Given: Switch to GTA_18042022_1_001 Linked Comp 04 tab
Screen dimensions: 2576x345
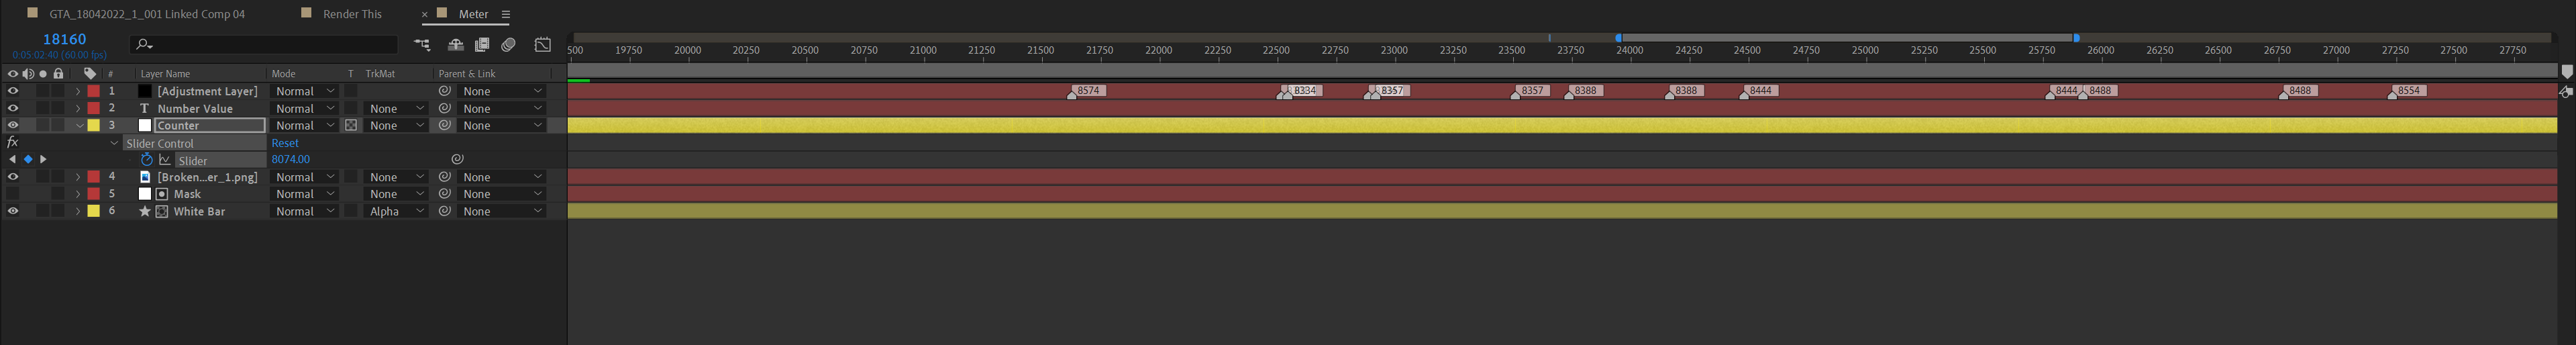Looking at the screenshot, I should click(147, 14).
